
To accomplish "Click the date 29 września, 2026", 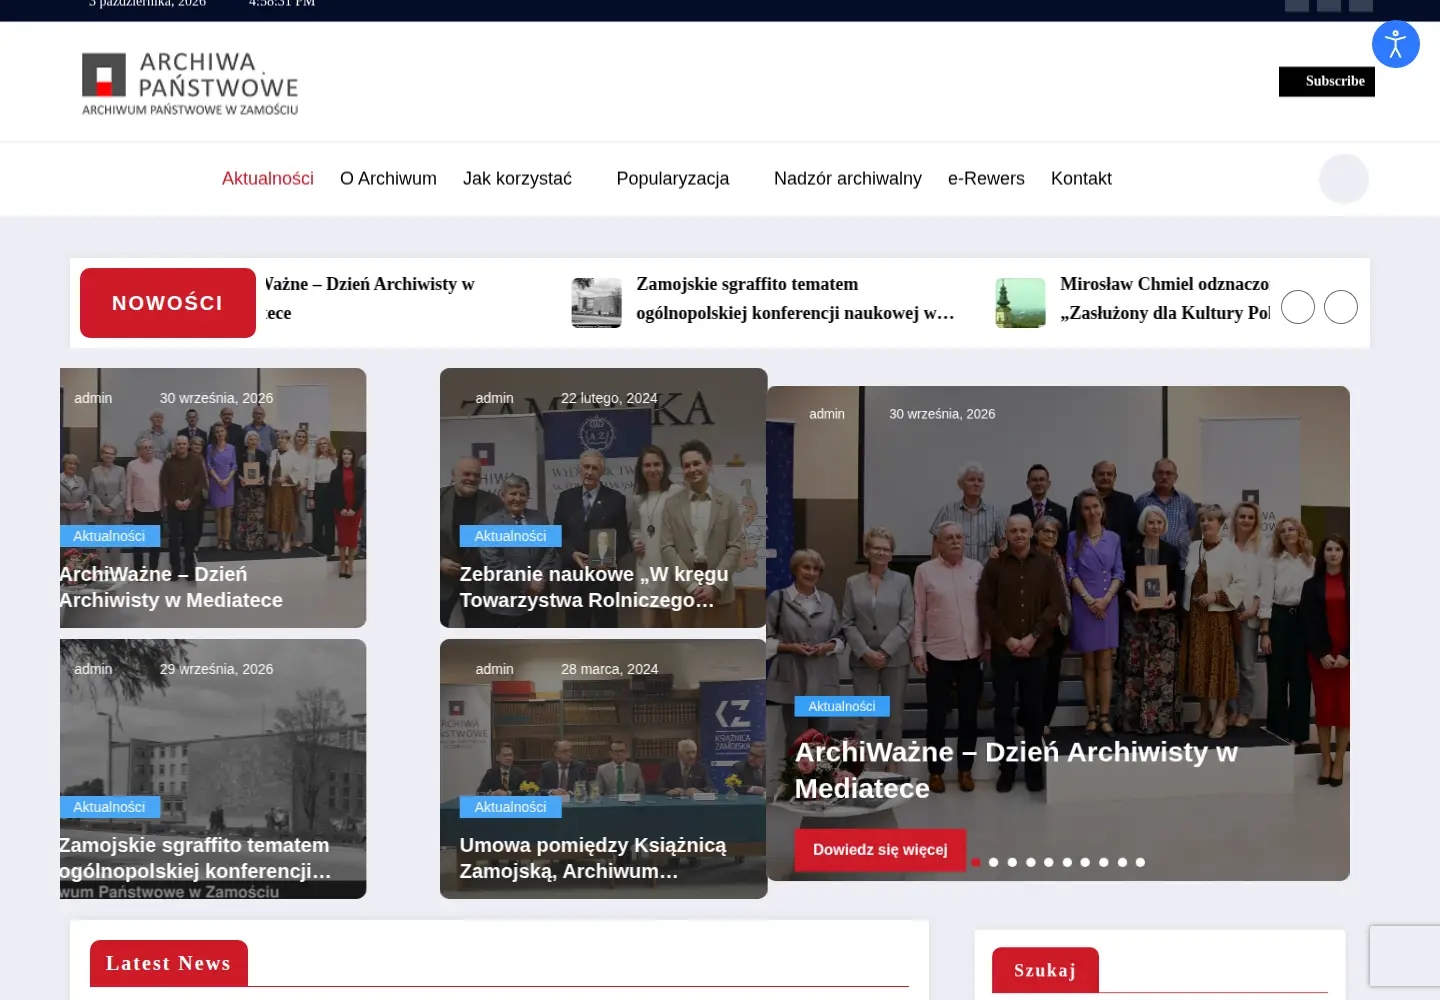I will tap(216, 669).
